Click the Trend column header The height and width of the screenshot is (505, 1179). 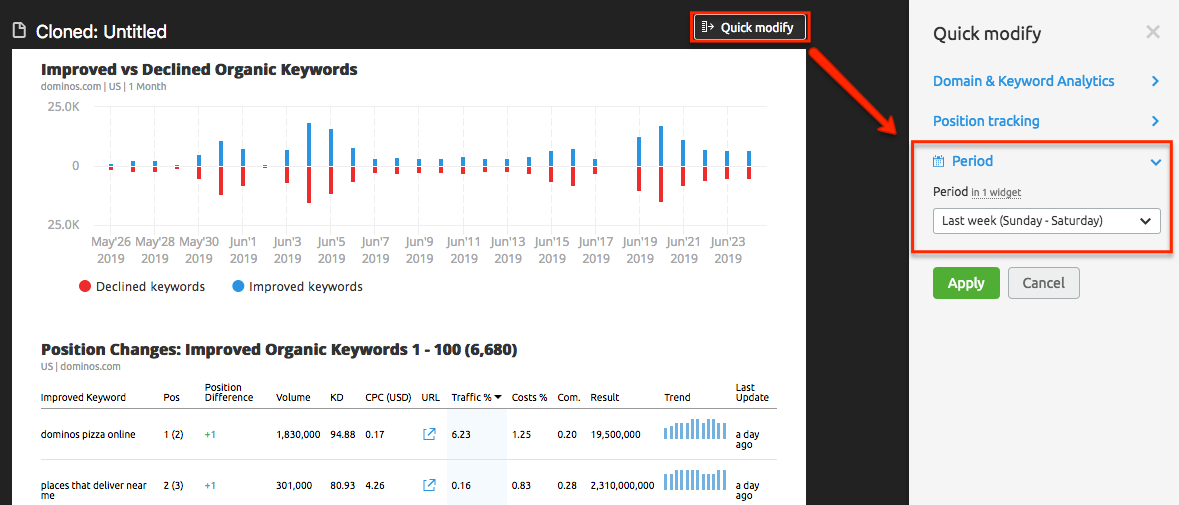(x=677, y=398)
